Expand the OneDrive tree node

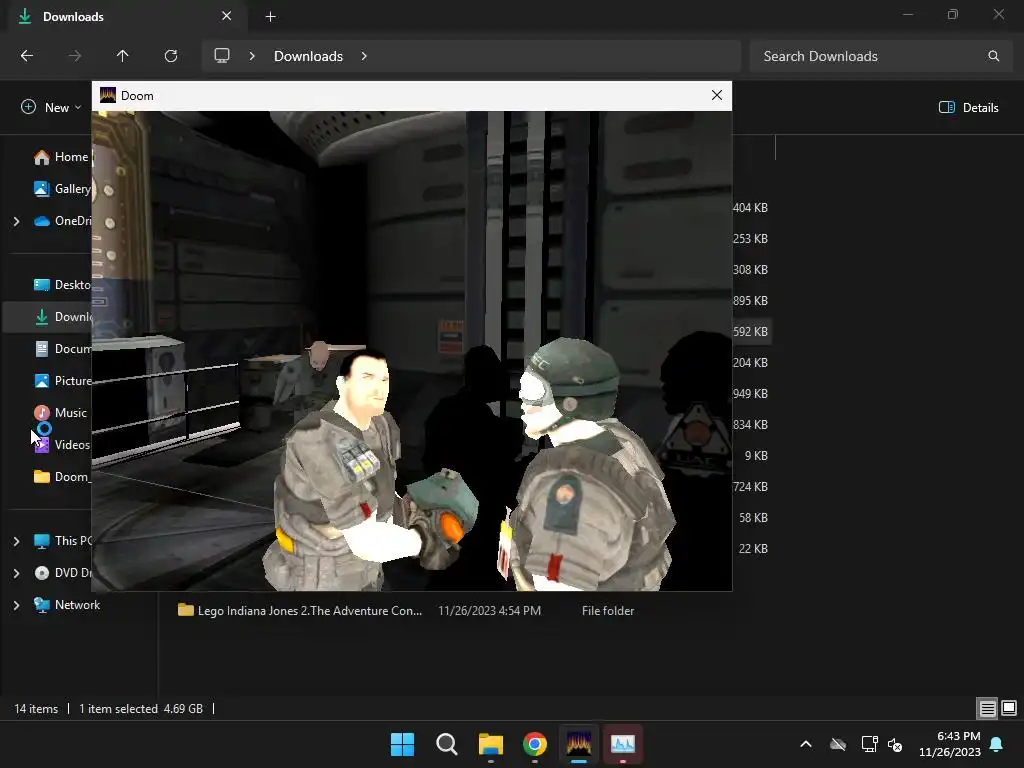[x=16, y=221]
